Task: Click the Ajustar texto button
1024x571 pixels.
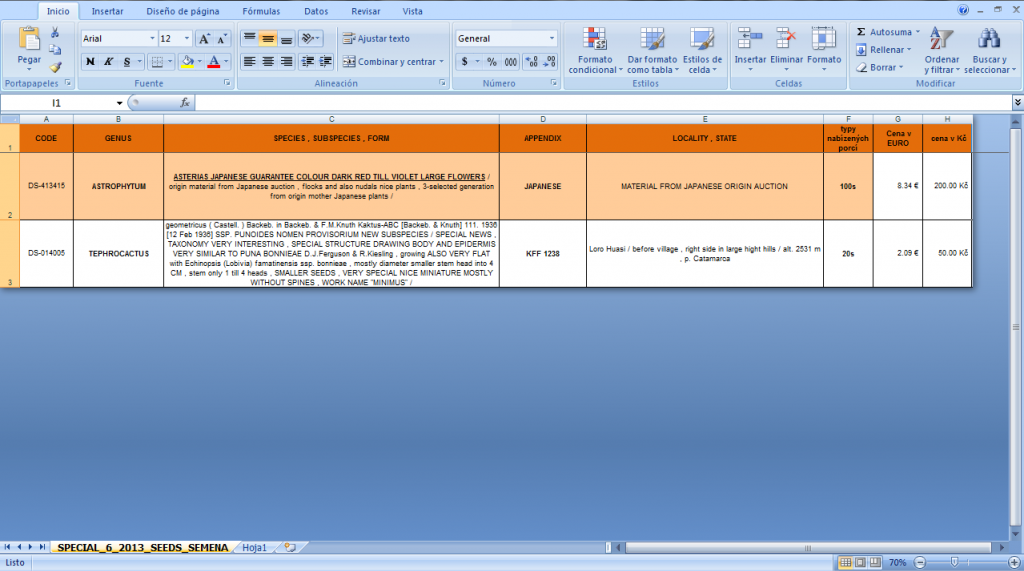Action: click(x=376, y=39)
